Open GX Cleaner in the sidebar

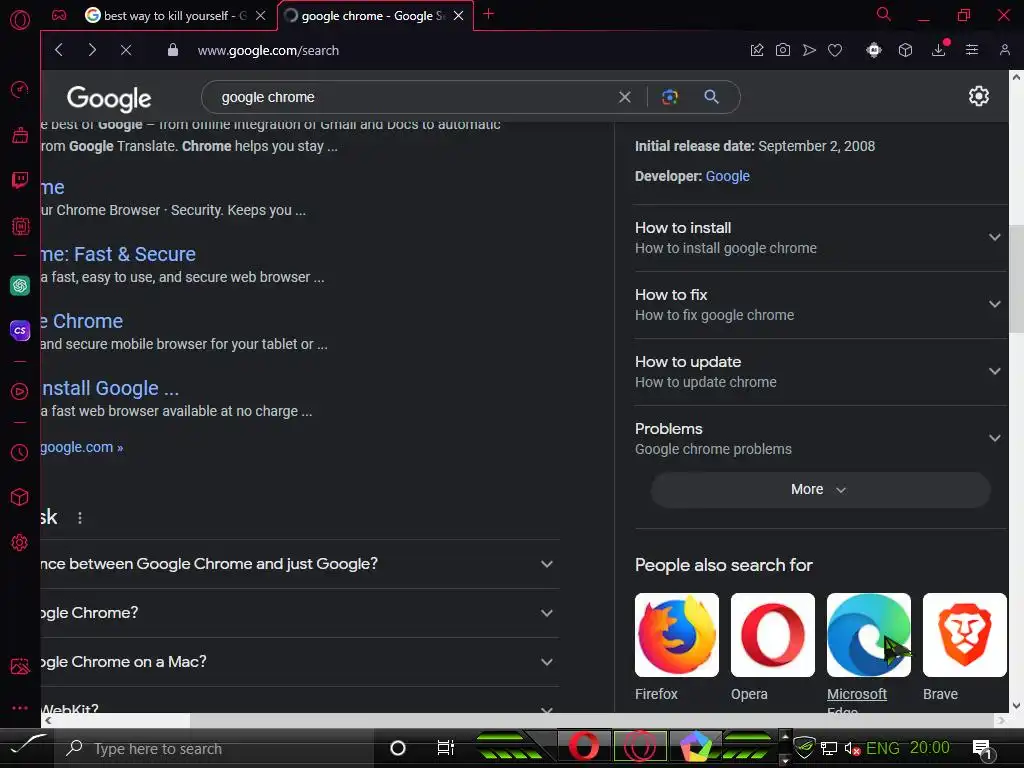click(x=20, y=135)
